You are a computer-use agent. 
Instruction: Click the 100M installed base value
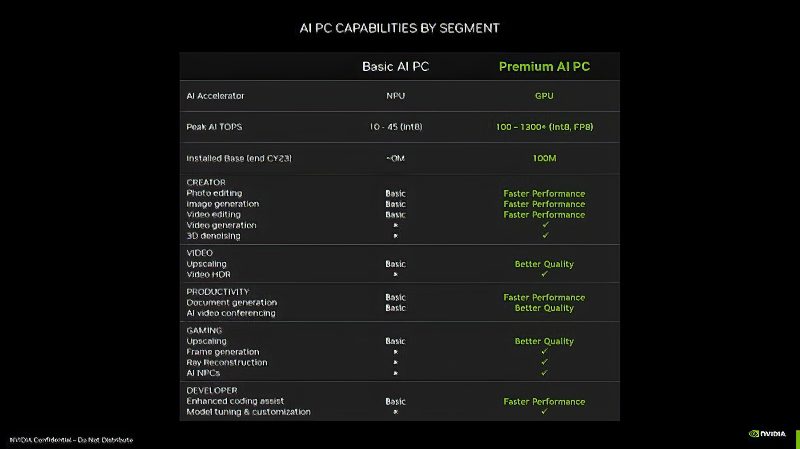(x=544, y=158)
